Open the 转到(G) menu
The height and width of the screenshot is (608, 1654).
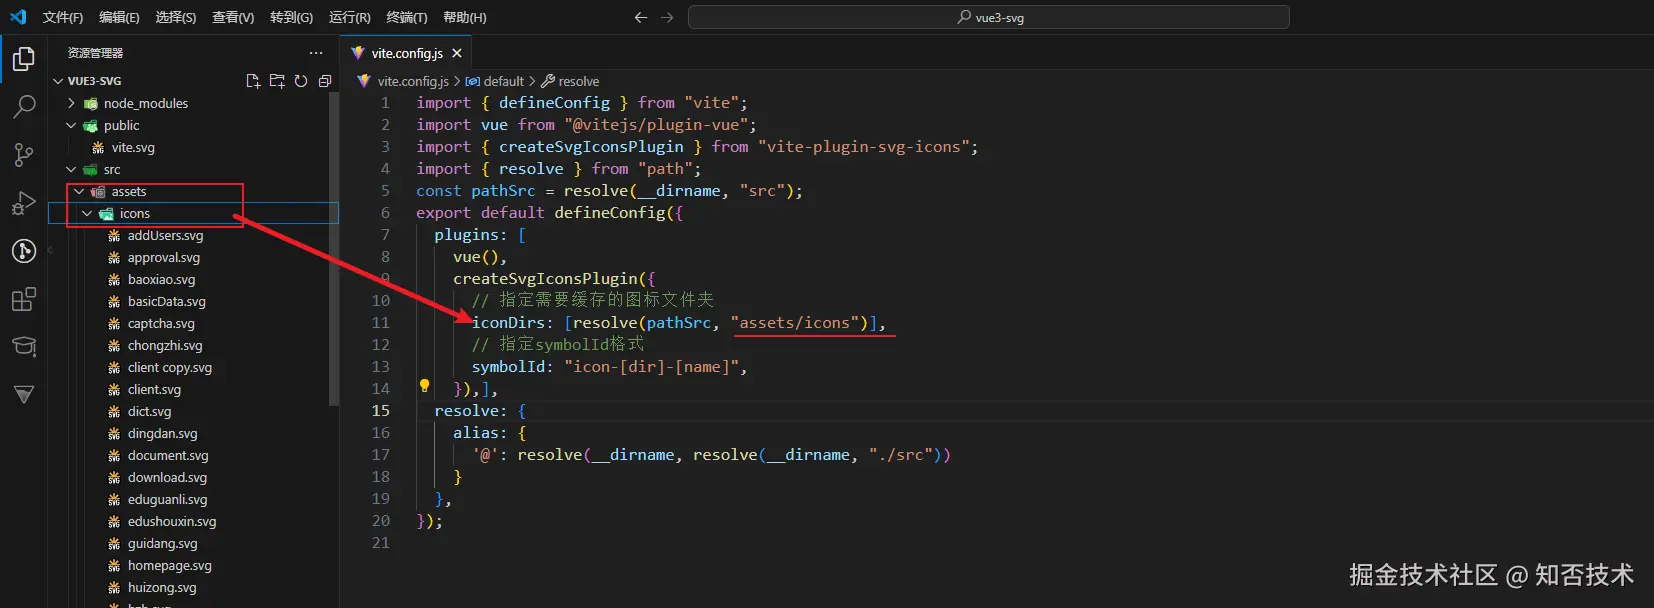(291, 17)
